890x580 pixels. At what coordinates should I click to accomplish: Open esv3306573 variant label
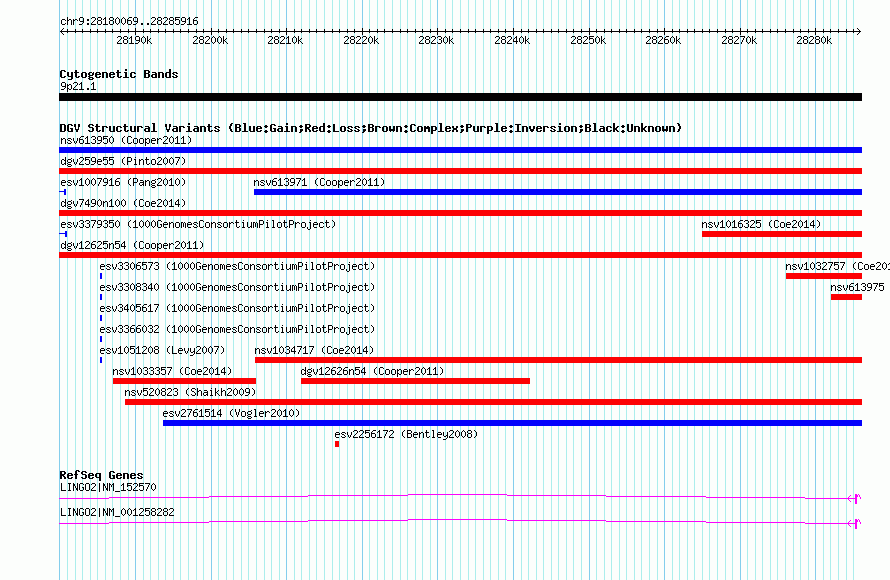click(237, 266)
